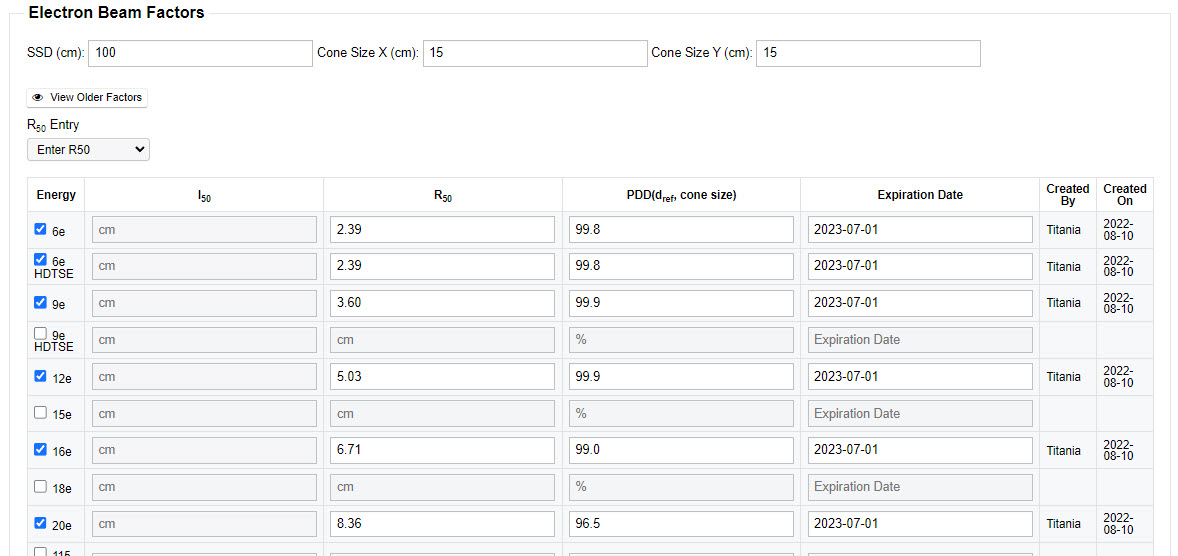Edit the R50 value 8.36 for 20e
The height and width of the screenshot is (556, 1178).
[442, 524]
